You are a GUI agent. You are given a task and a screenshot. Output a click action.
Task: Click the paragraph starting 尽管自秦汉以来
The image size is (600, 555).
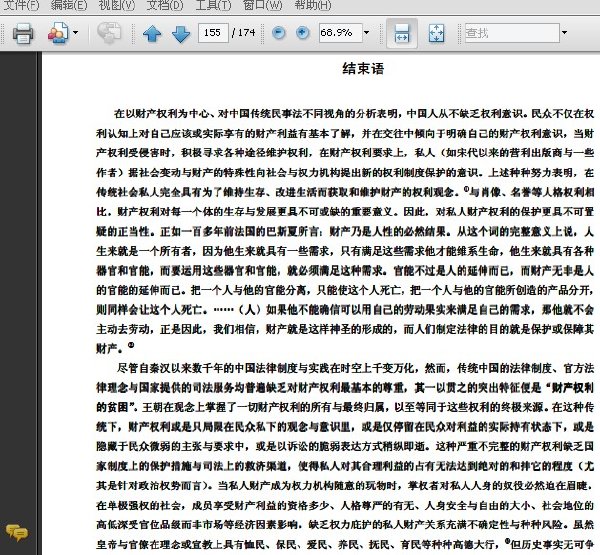click(345, 456)
